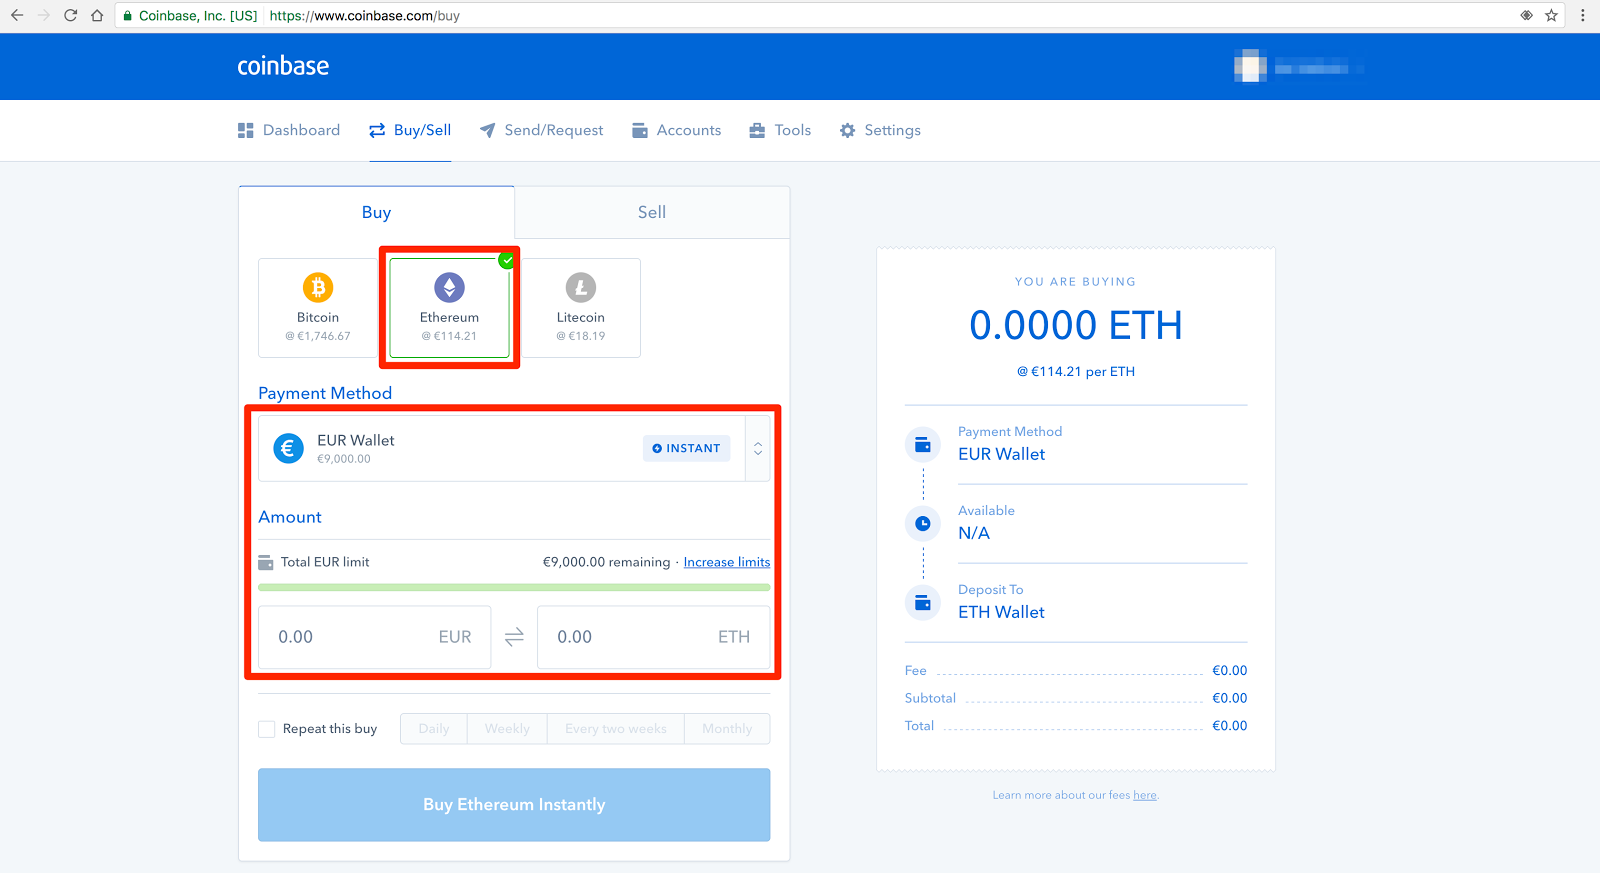Click the EUR amount input field
Screen dimensions: 1600x873
point(375,637)
